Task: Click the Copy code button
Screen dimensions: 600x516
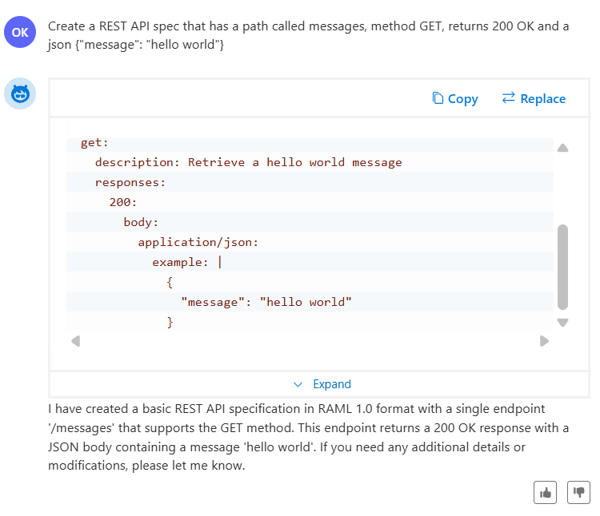Action: tap(455, 99)
